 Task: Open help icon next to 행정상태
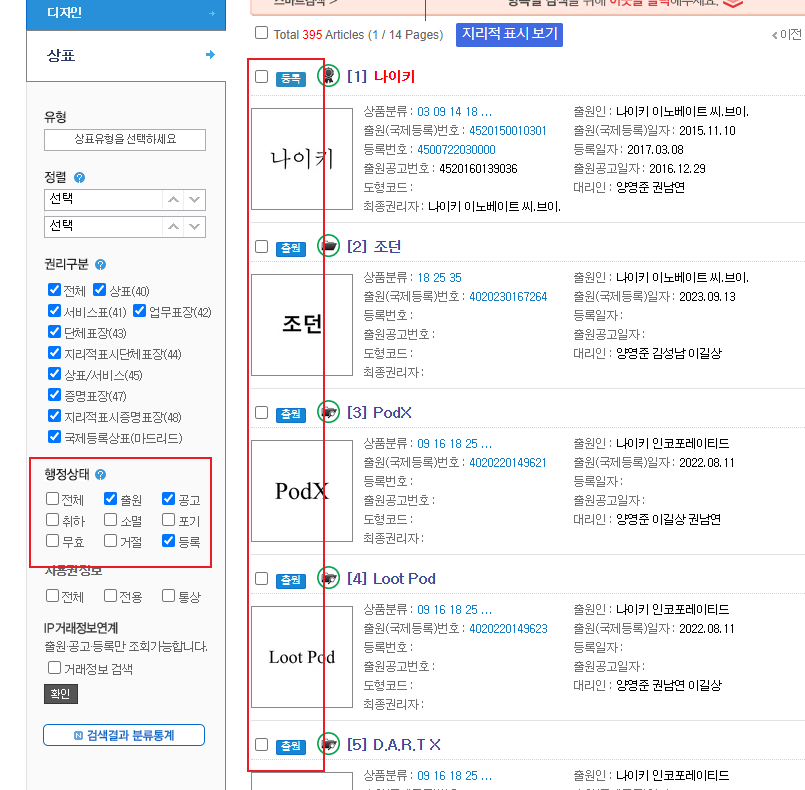[x=101, y=474]
